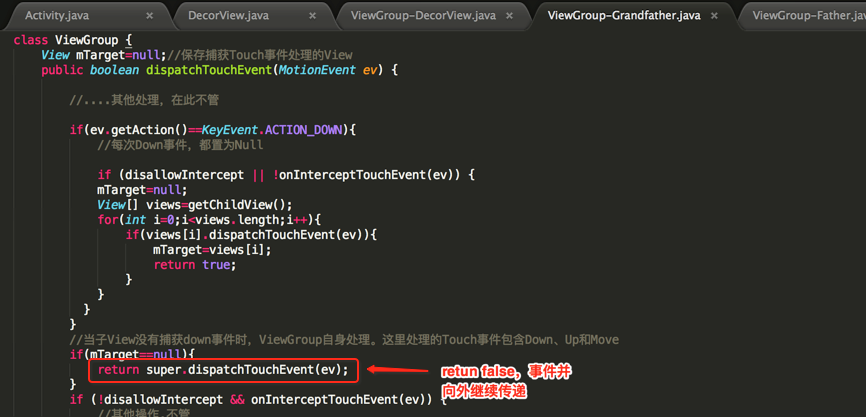
Task: Click the getChildView() assignment line
Action: pos(194,205)
